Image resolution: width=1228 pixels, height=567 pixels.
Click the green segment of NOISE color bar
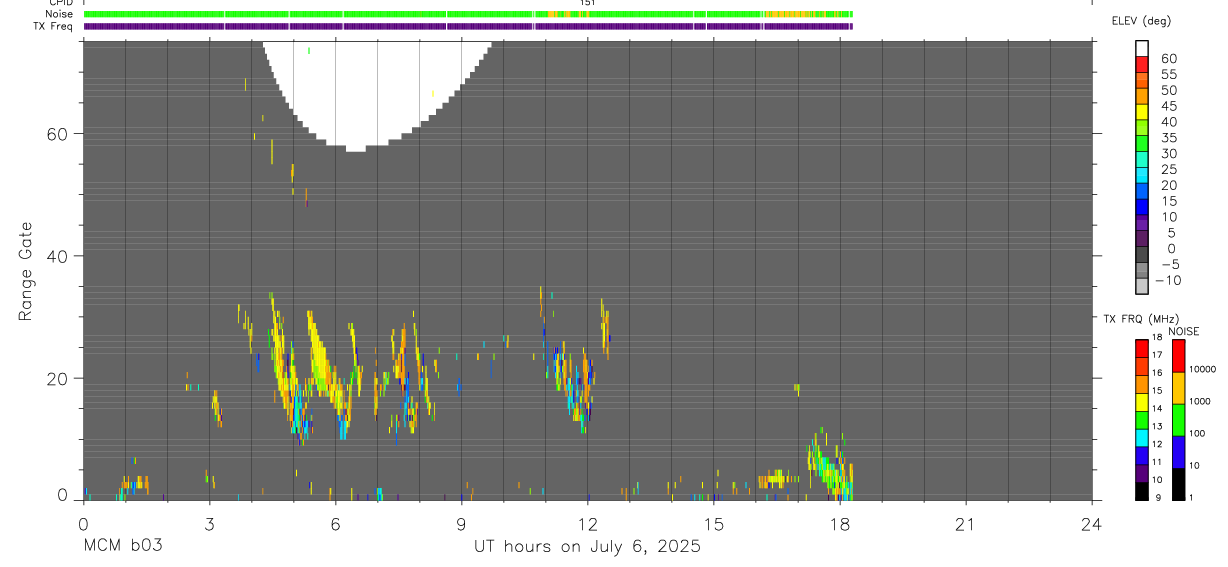coord(1178,420)
